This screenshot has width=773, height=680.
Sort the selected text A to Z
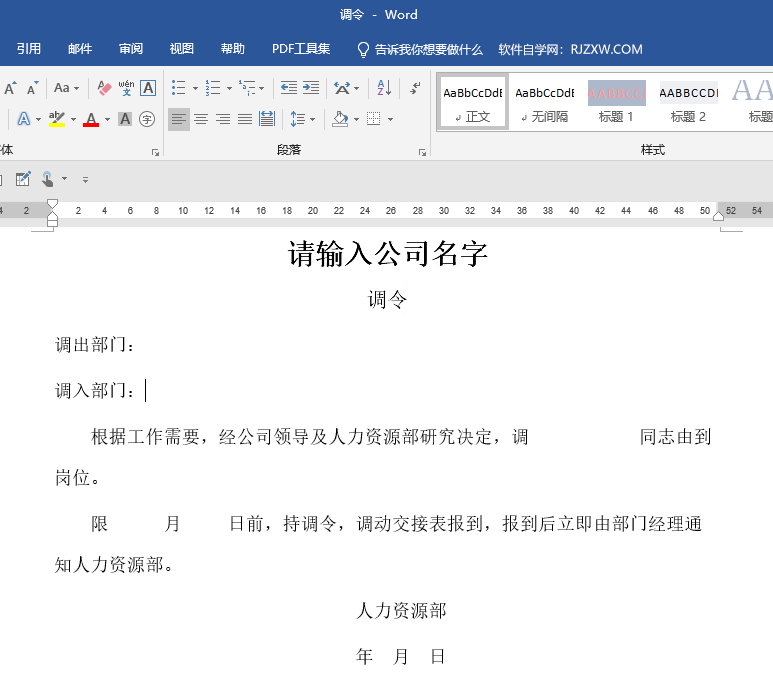[384, 88]
